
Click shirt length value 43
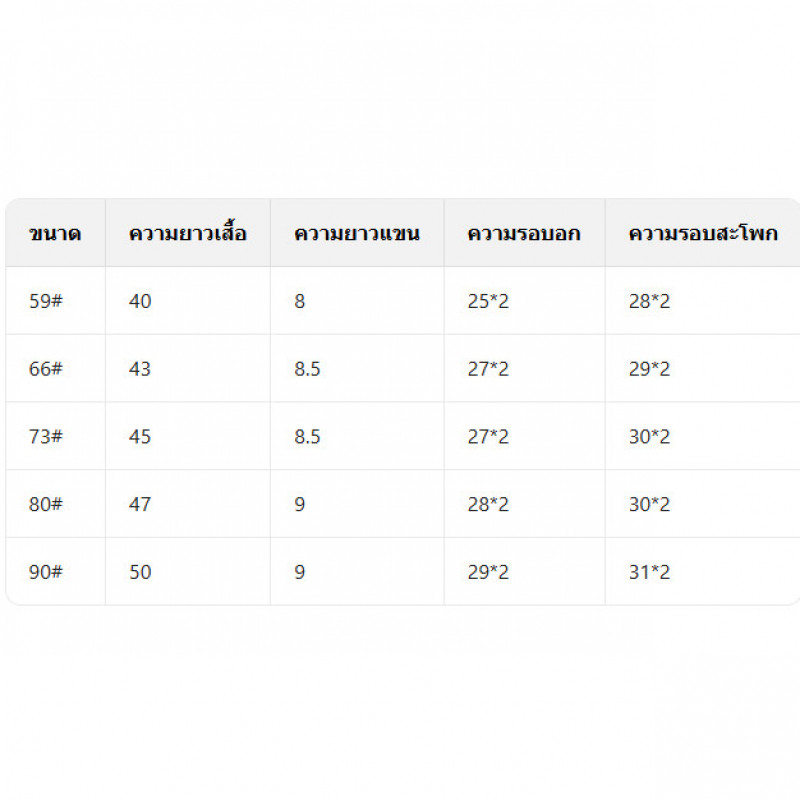click(x=140, y=369)
